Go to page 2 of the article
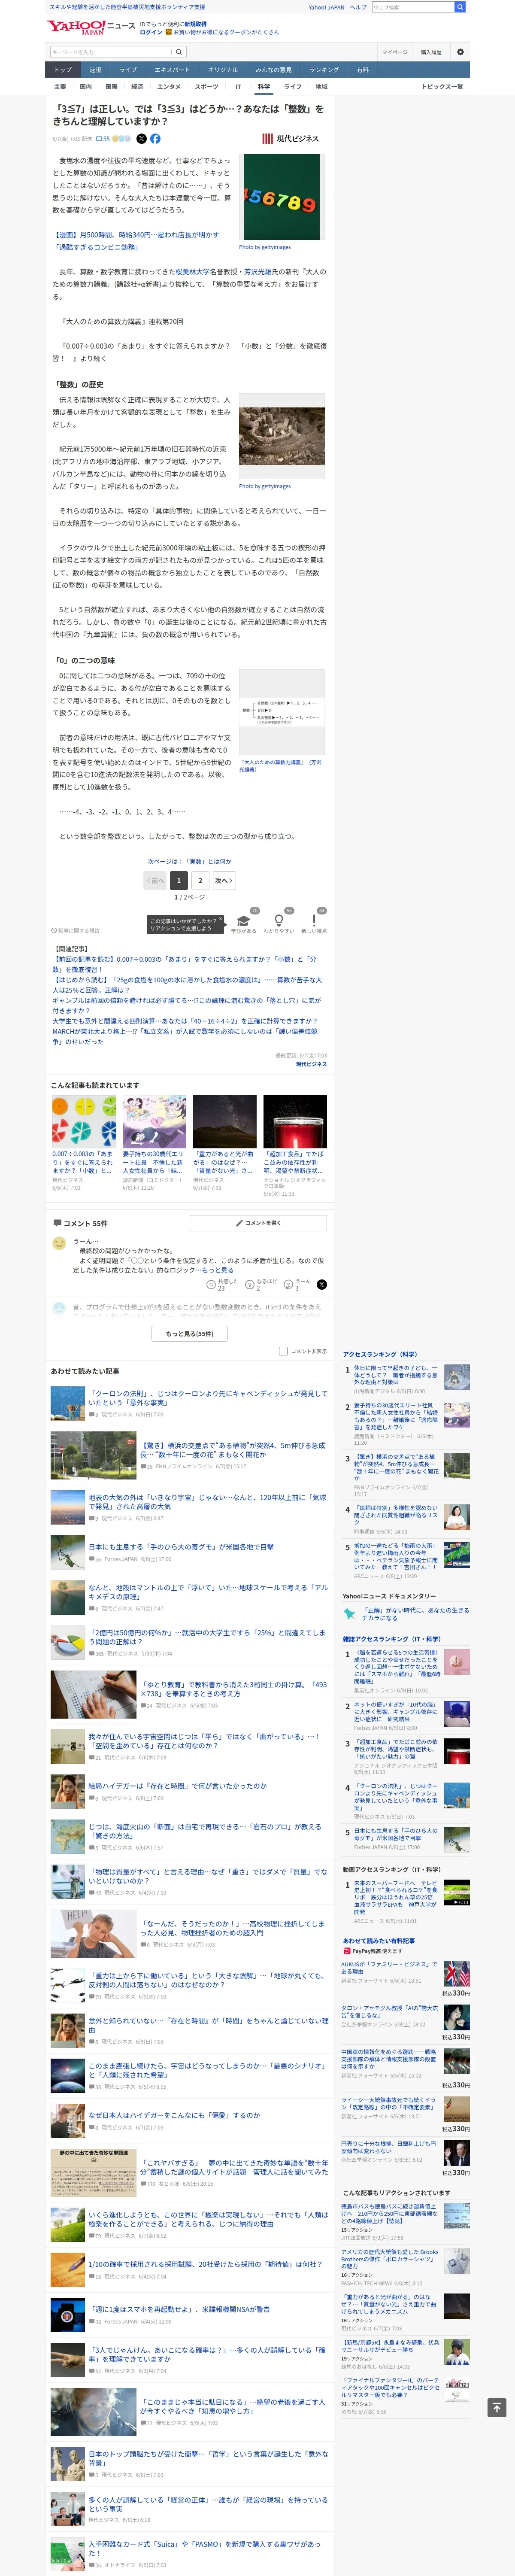Screen dimensions: 515x2576 click(x=200, y=881)
